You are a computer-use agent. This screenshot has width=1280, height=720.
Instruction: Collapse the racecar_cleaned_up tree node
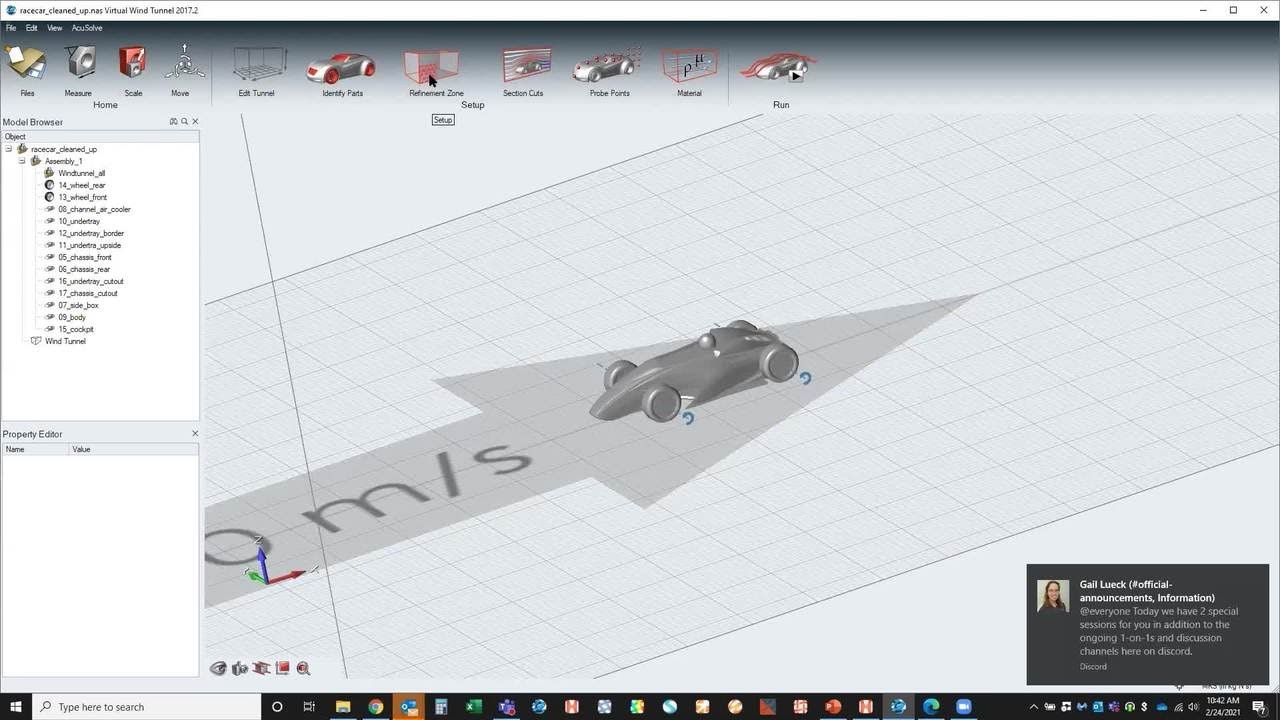click(8, 149)
